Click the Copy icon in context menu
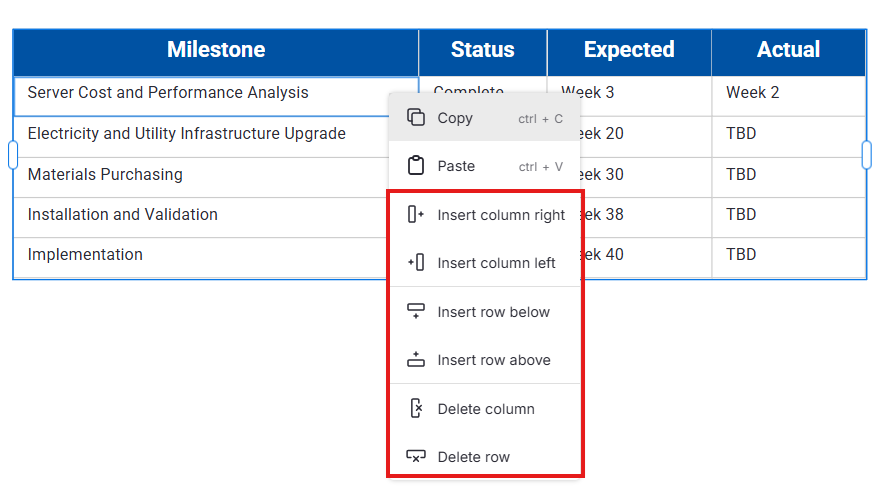The width and height of the screenshot is (883, 496). 416,118
